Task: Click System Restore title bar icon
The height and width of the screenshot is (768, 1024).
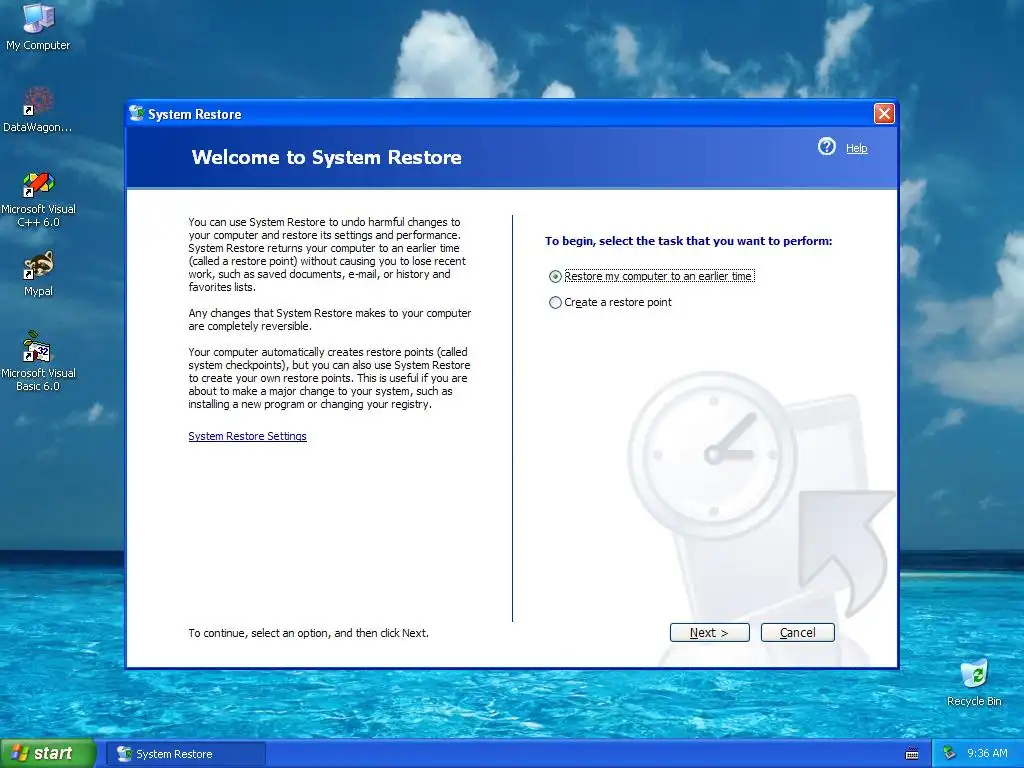Action: [x=136, y=114]
